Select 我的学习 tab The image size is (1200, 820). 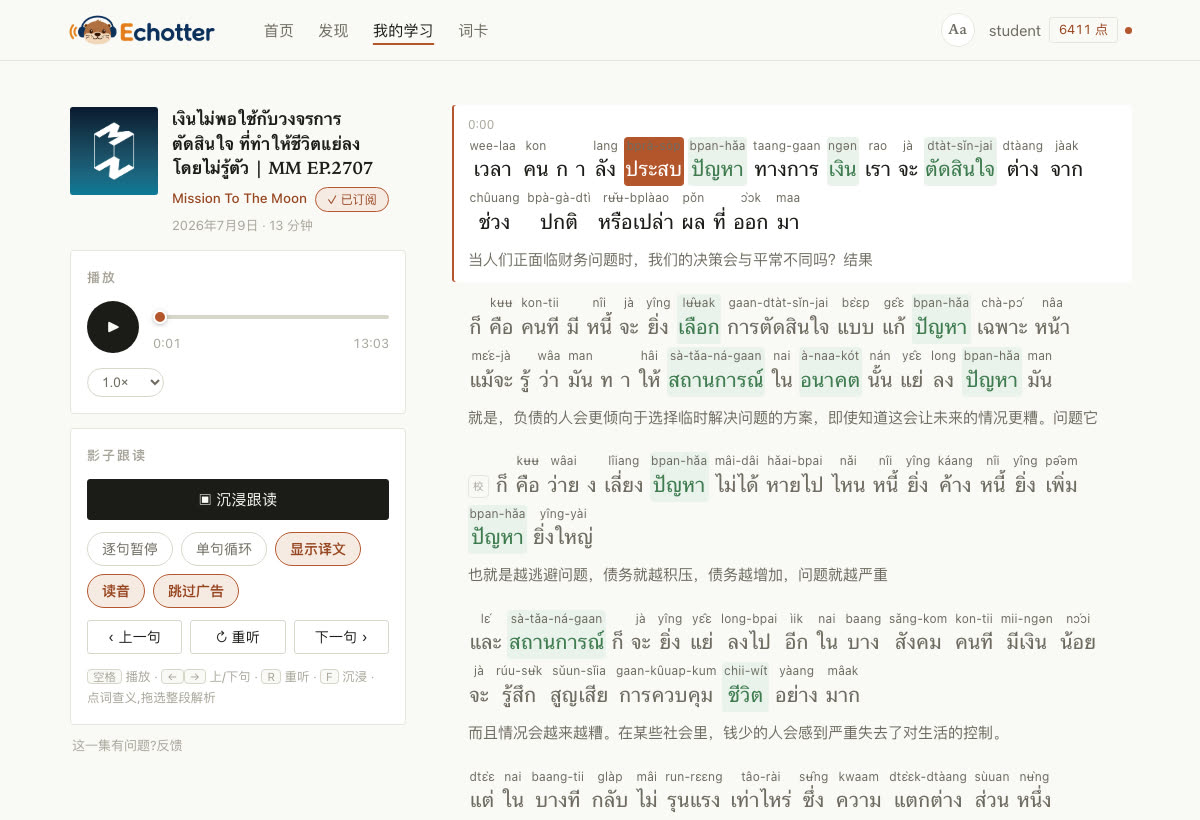403,31
